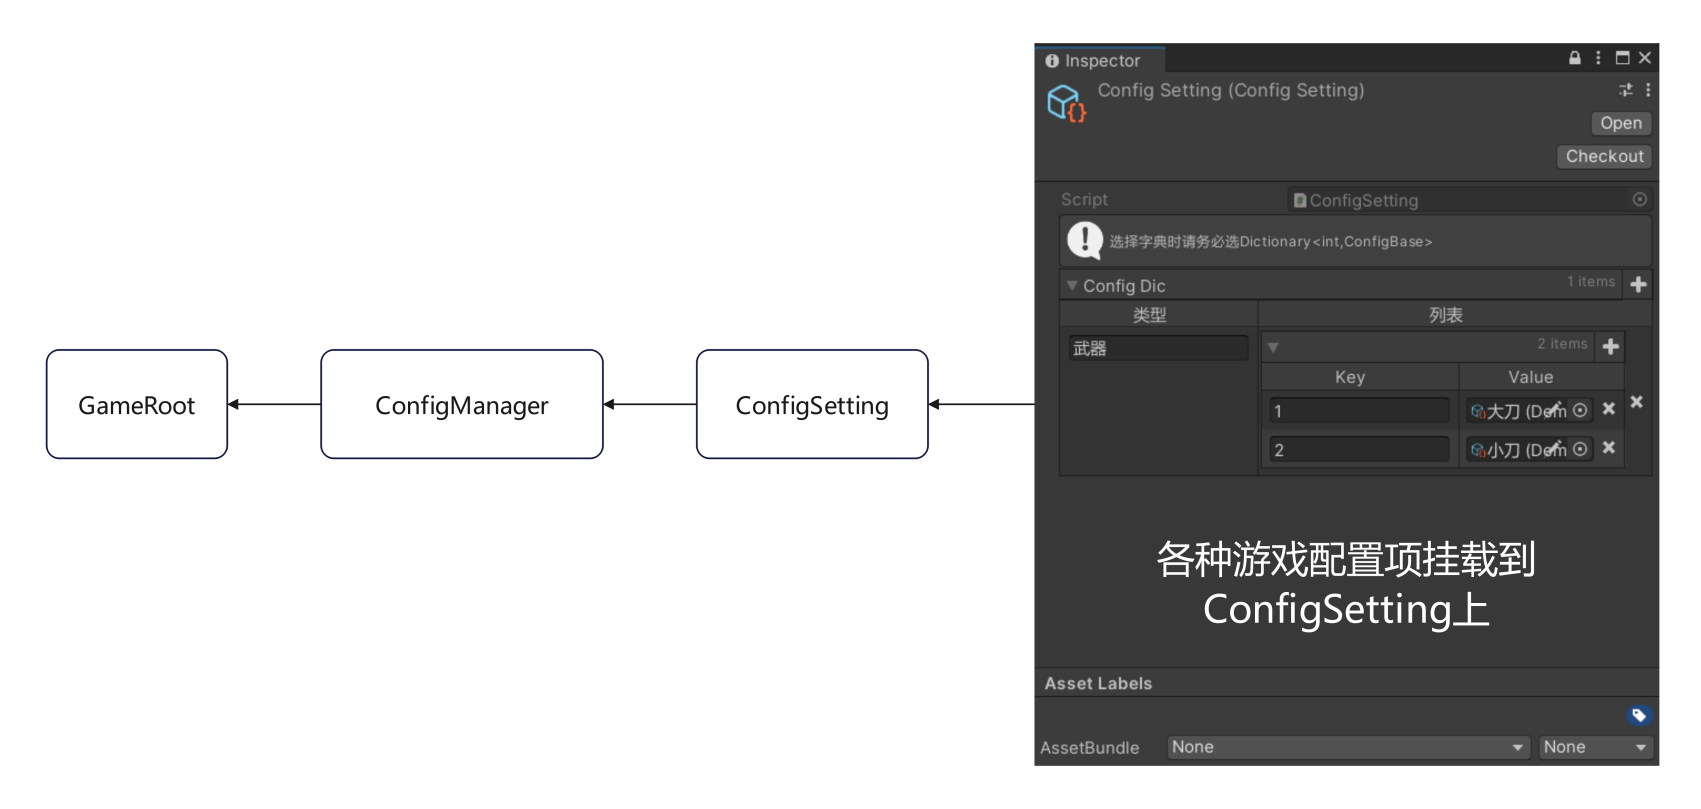Open the Inspector panel kebab menu

pyautogui.click(x=1598, y=58)
